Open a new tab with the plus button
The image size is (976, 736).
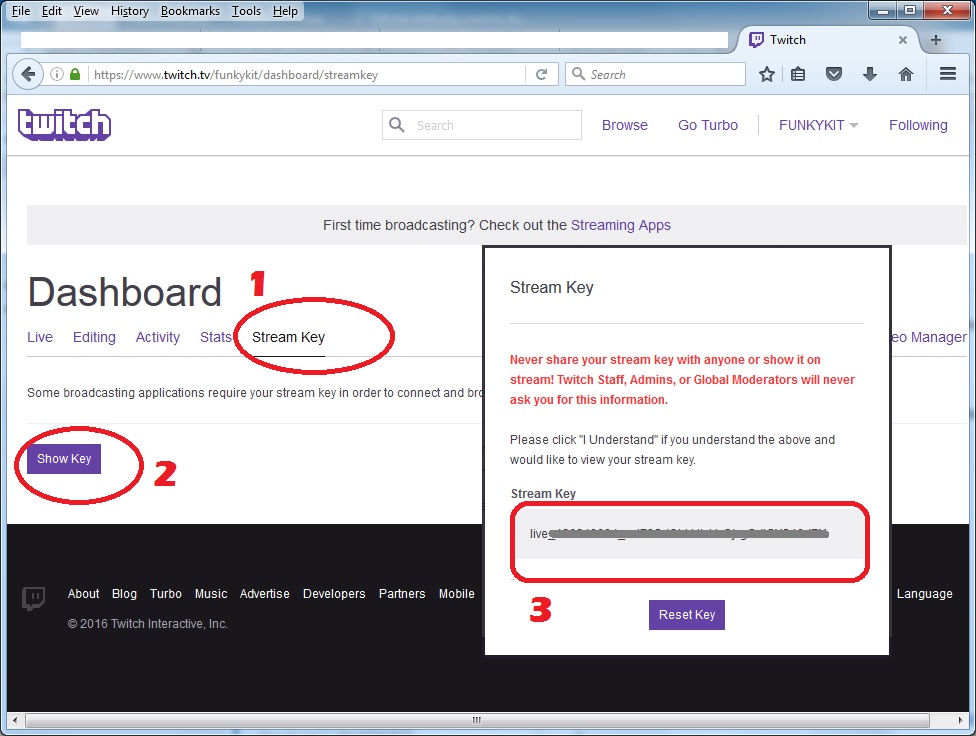point(936,40)
